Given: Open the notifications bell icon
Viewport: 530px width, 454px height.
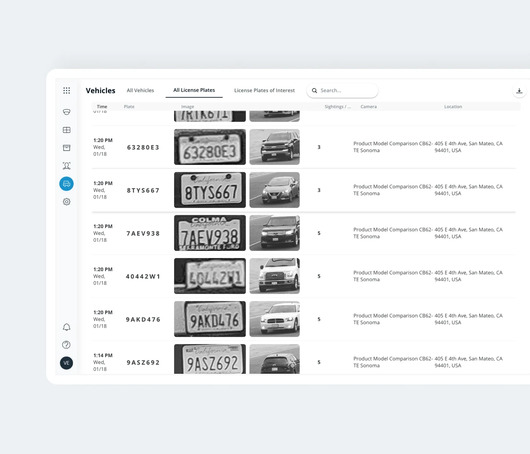Looking at the screenshot, I should (x=67, y=327).
